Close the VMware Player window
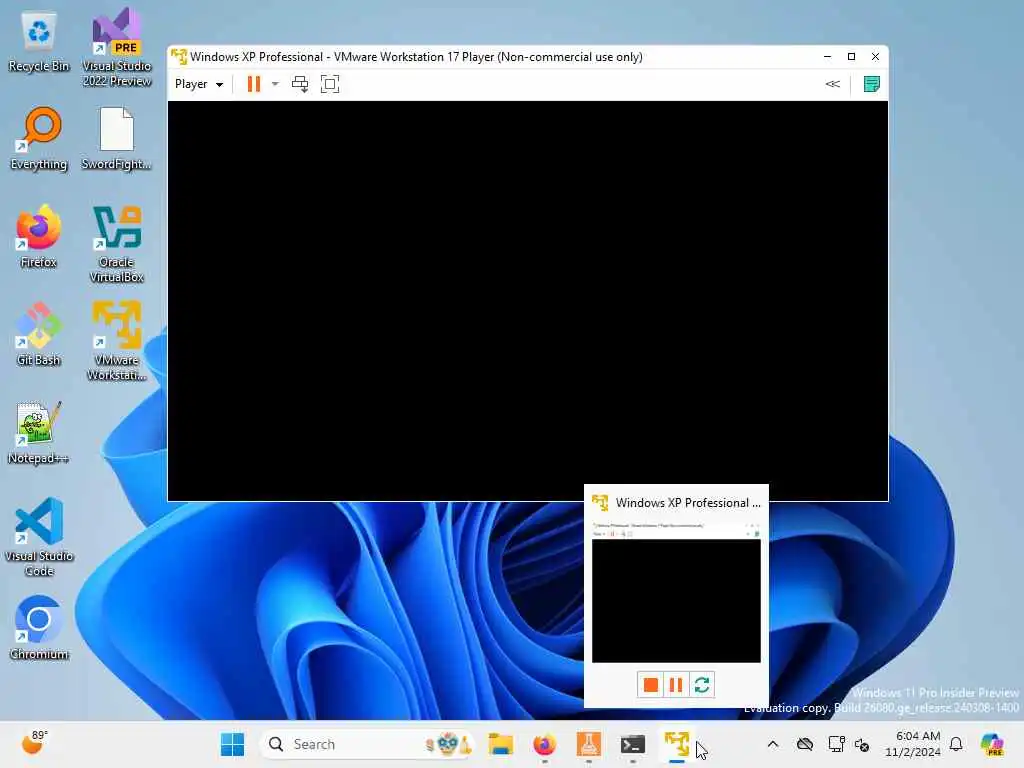 pos(876,57)
